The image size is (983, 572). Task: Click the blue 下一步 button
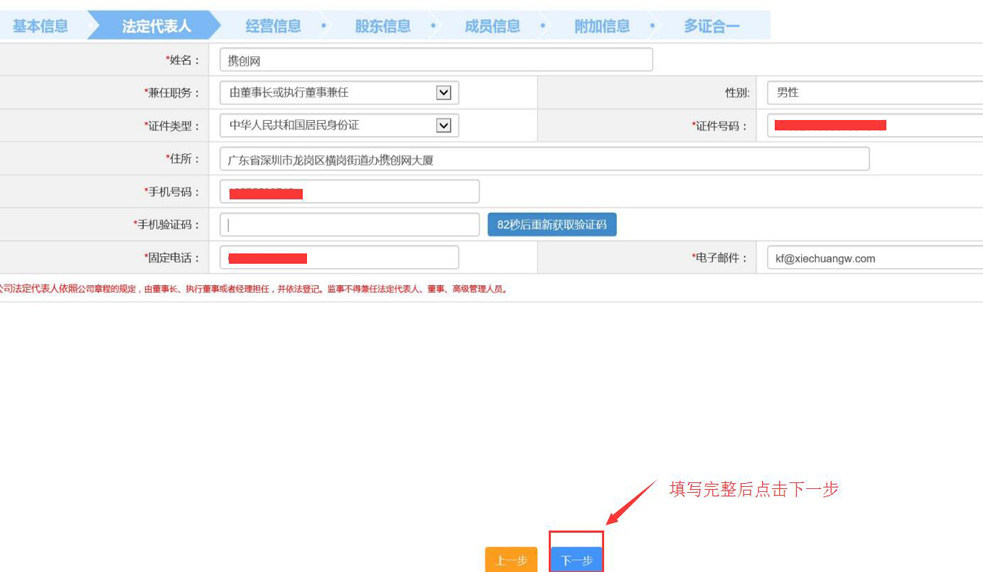[576, 559]
